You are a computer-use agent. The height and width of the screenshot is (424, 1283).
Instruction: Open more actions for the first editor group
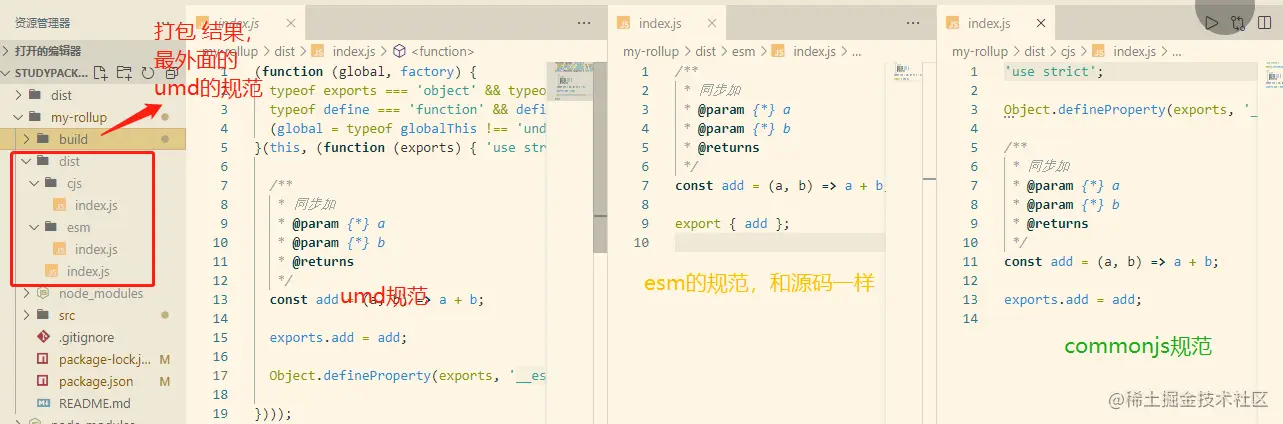(x=585, y=22)
